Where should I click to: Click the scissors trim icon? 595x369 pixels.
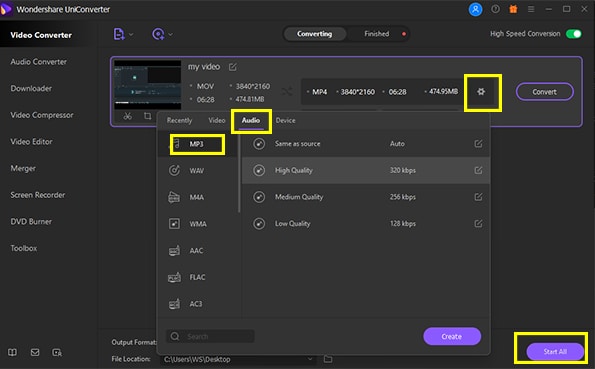click(x=128, y=116)
